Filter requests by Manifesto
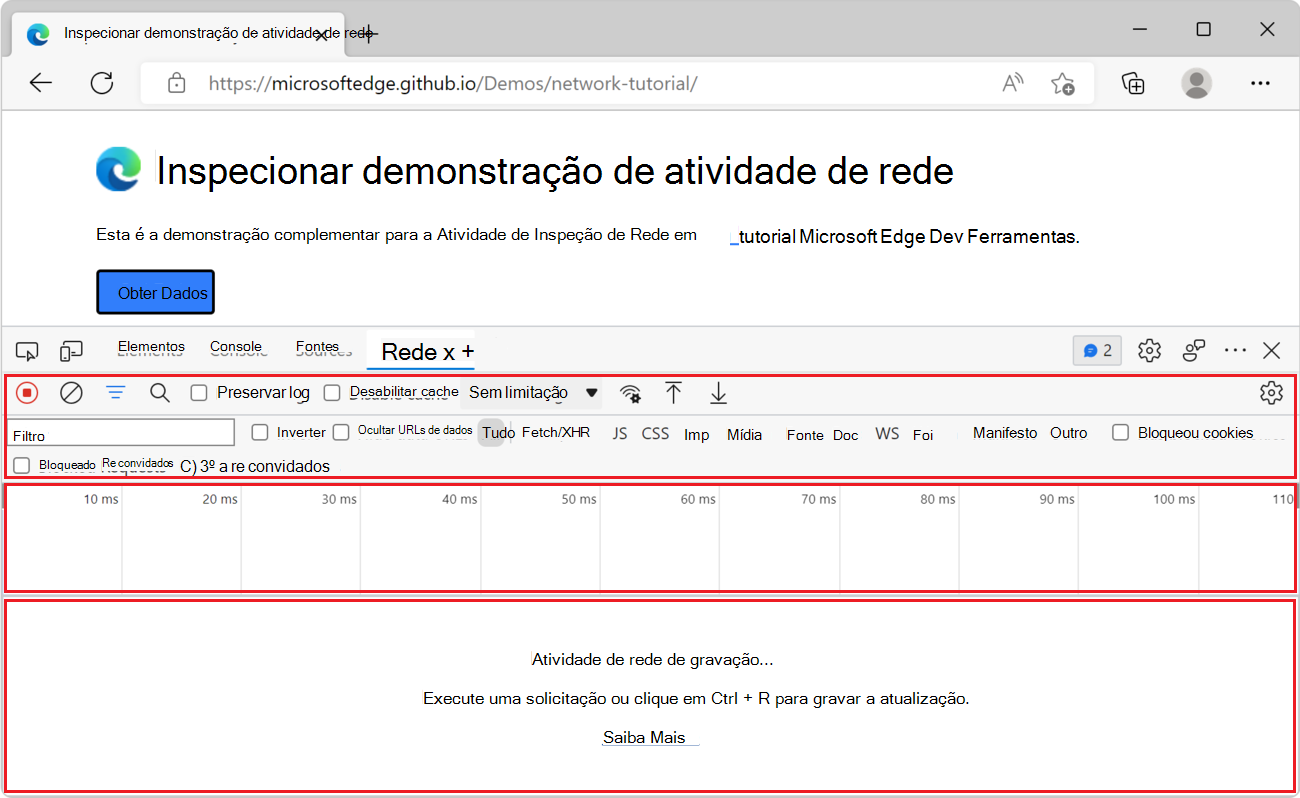 [x=1005, y=433]
